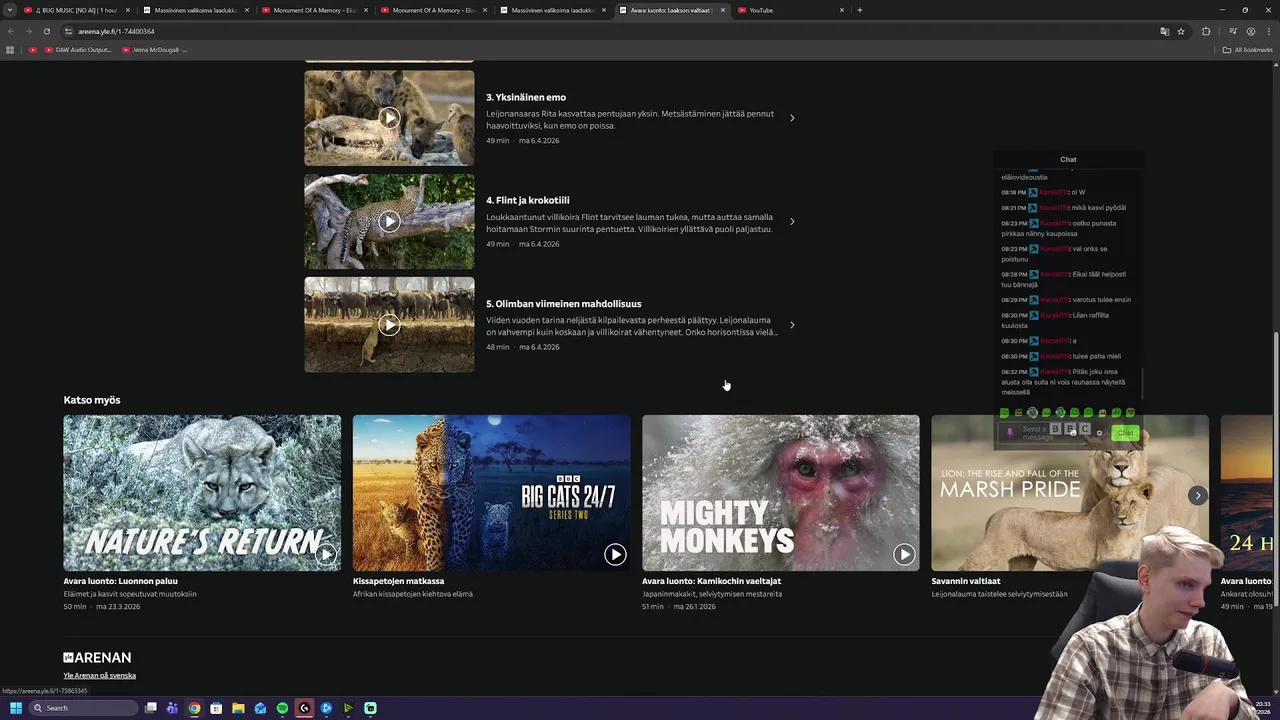This screenshot has height=720, width=1280.
Task: Open Windows Start menu
Action: (x=16, y=708)
